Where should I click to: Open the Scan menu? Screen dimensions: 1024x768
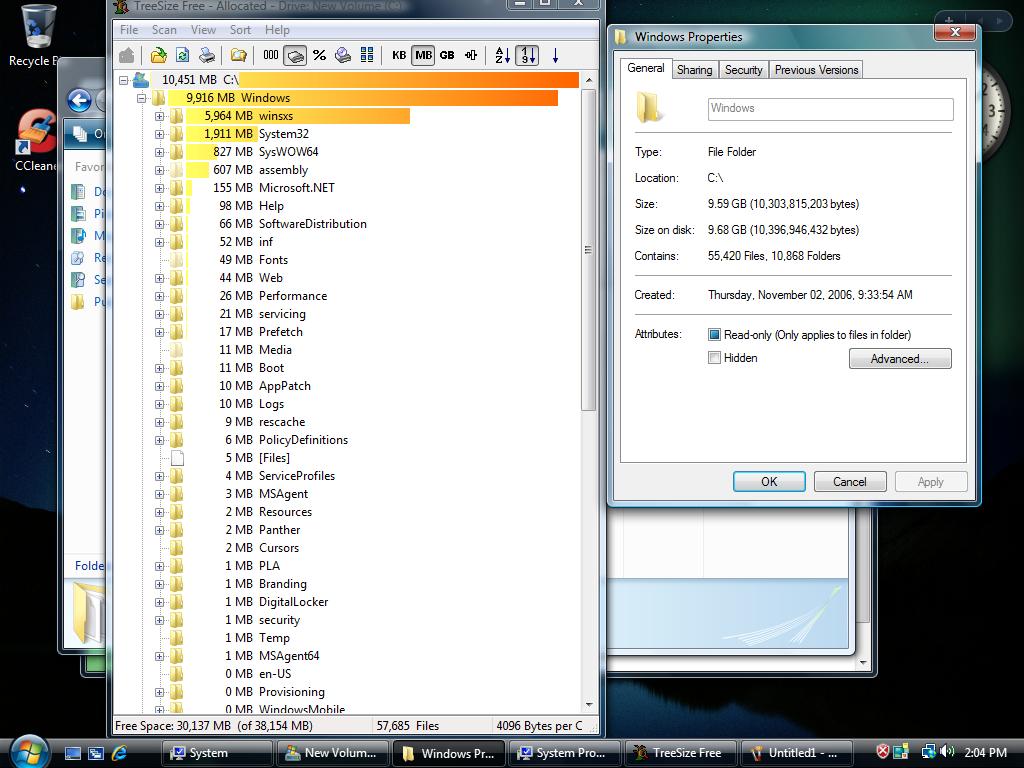click(x=164, y=30)
